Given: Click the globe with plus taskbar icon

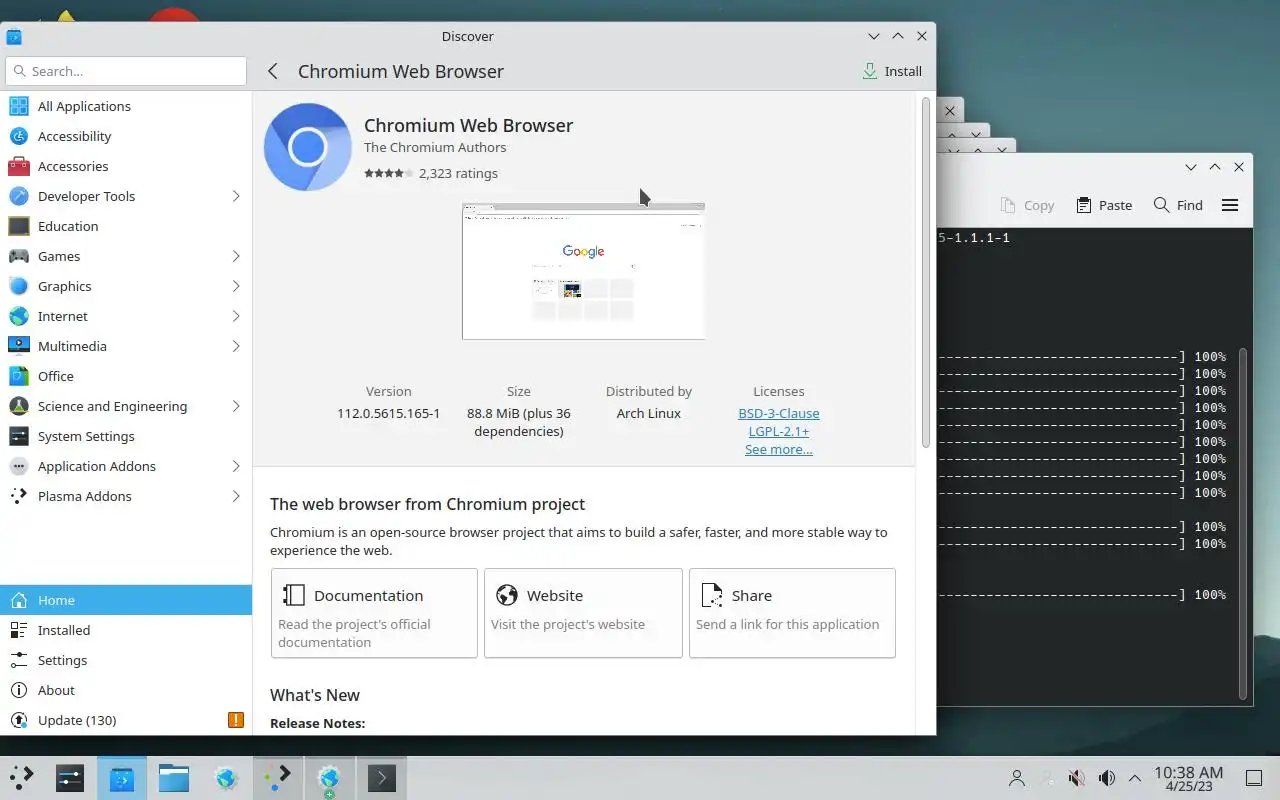Looking at the screenshot, I should [330, 777].
